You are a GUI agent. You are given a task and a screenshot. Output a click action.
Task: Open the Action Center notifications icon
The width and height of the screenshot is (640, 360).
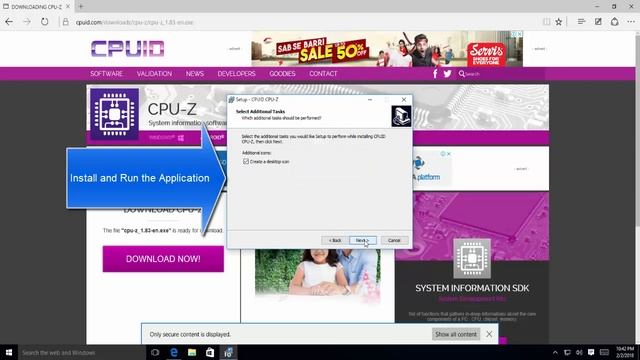tap(591, 352)
